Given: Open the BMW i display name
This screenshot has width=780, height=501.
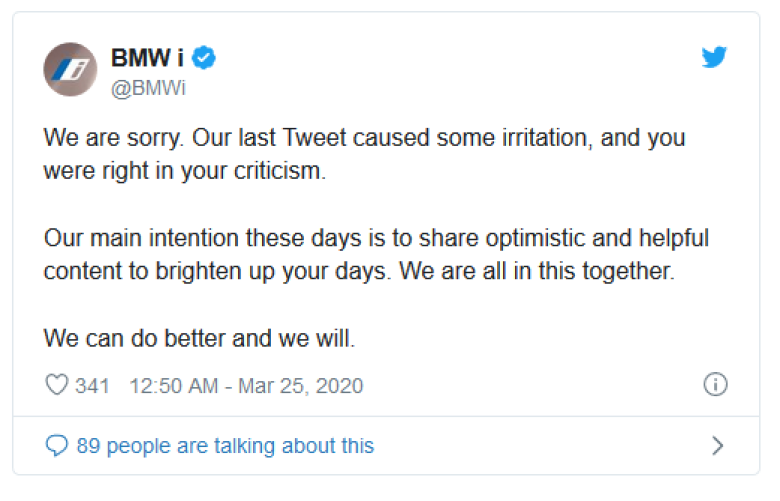Looking at the screenshot, I should click(x=147, y=58).
